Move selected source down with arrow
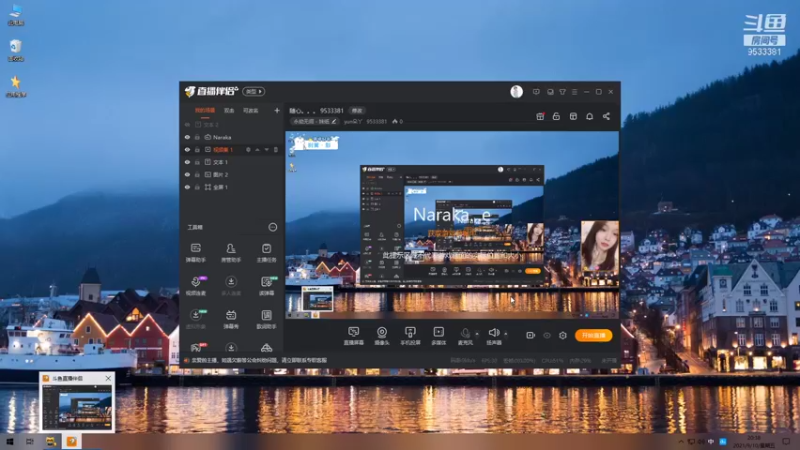 coord(266,150)
